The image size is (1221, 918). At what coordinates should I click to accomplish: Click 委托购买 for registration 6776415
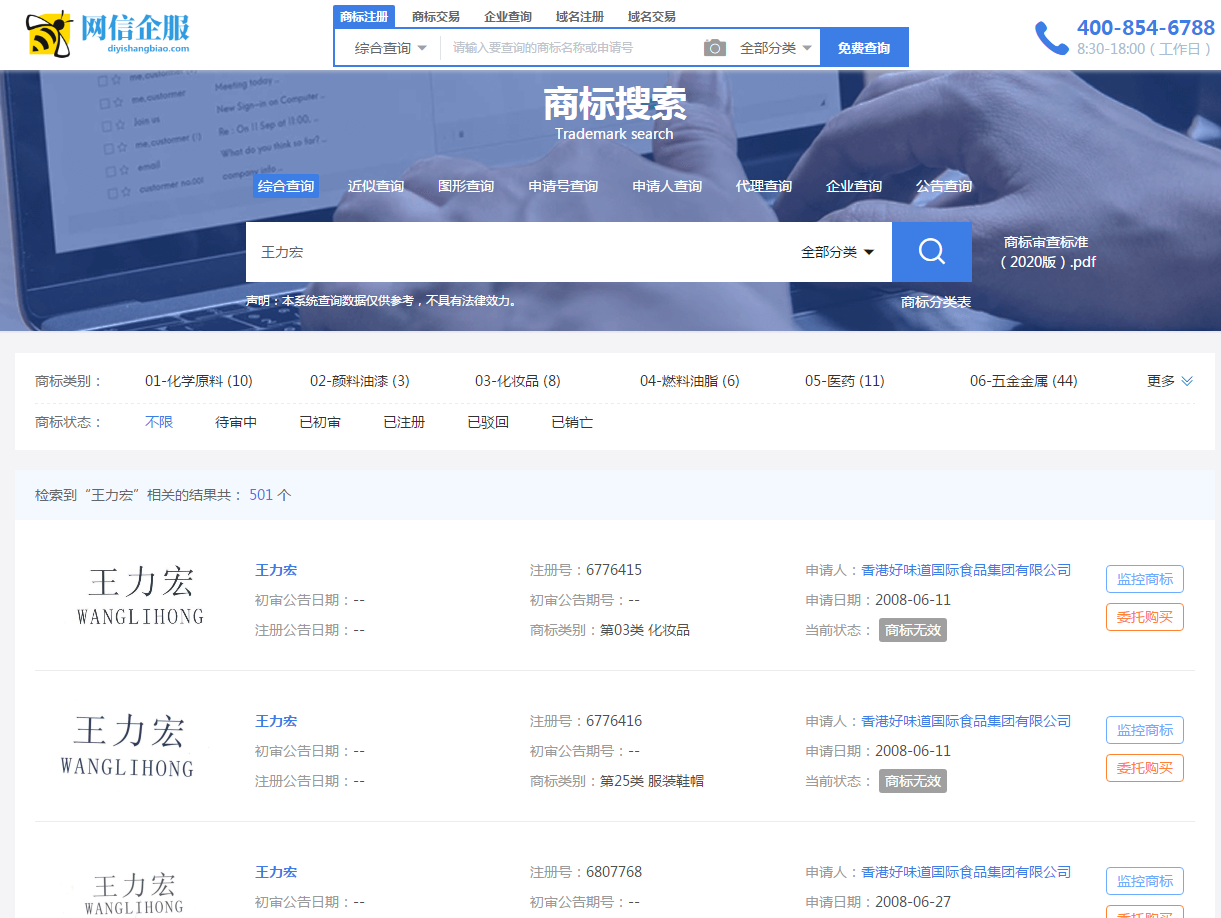pos(1145,617)
